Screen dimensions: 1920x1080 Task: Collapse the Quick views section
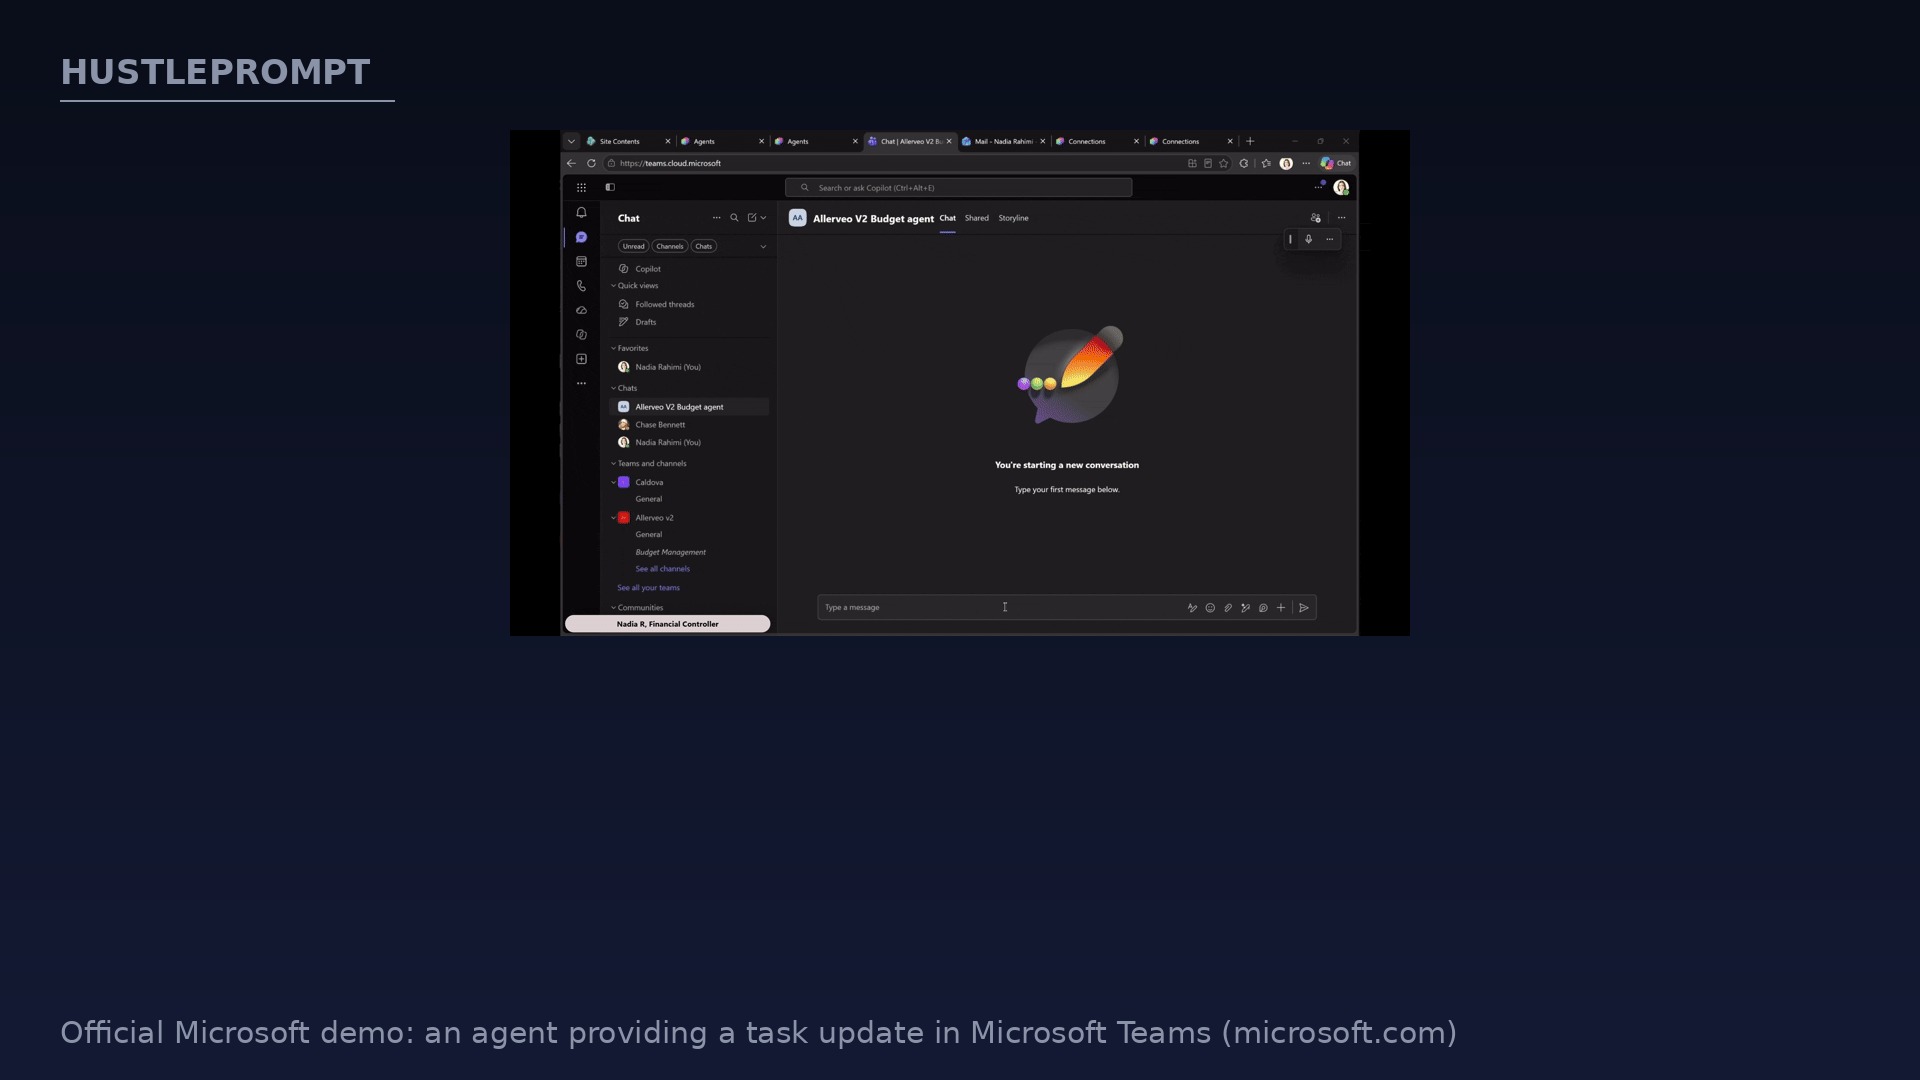(x=614, y=286)
